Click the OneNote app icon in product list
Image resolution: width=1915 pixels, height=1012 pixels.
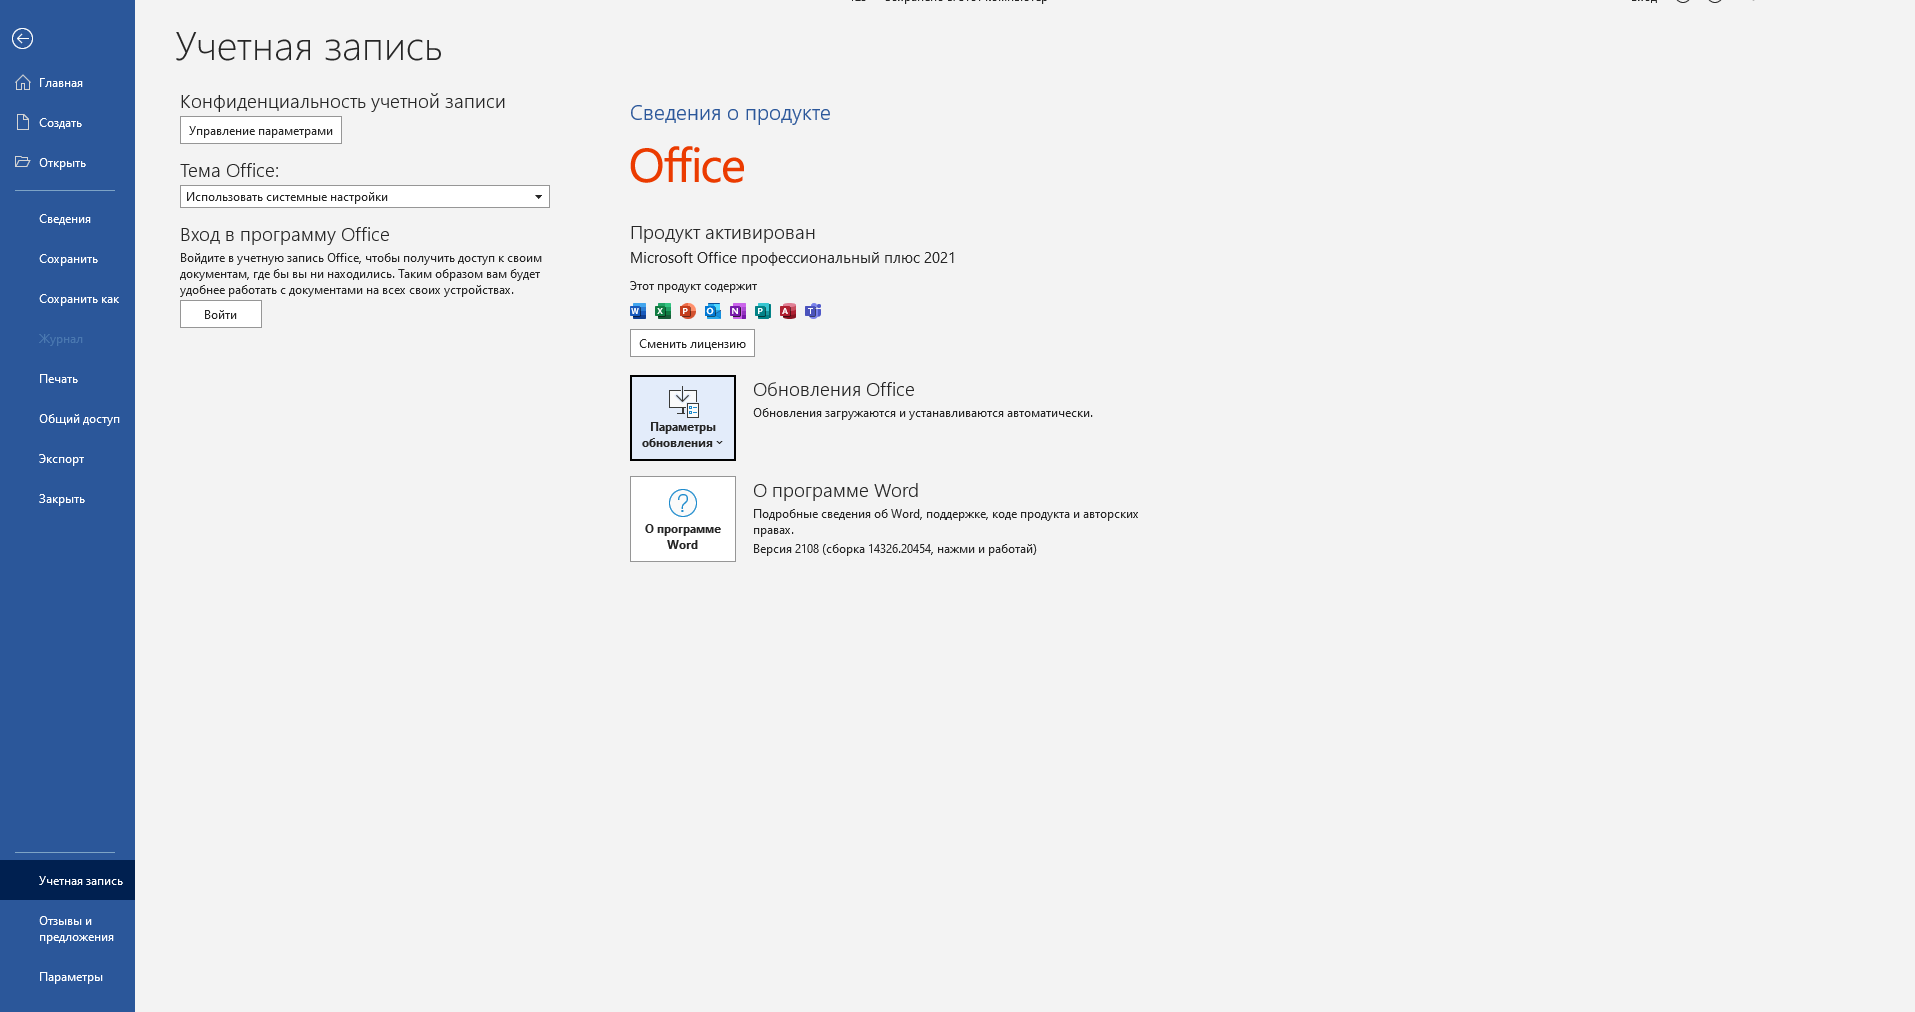pyautogui.click(x=738, y=311)
